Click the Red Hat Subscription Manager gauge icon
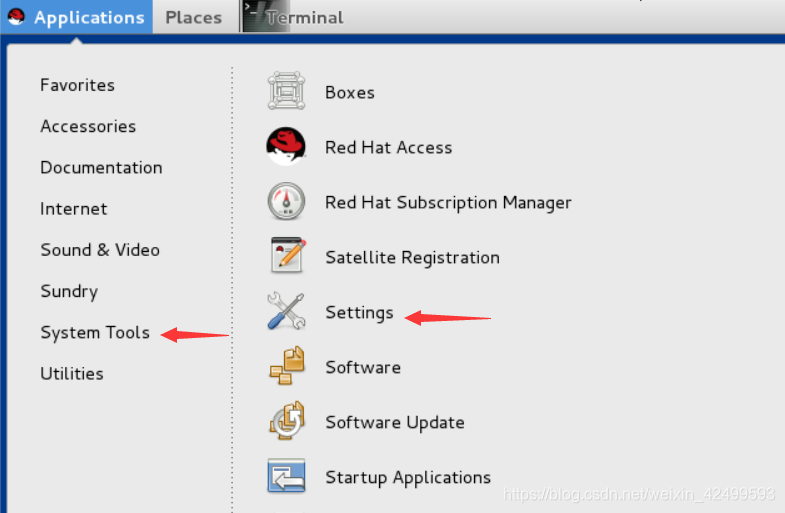Screen dimensions: 785x513 286,201
